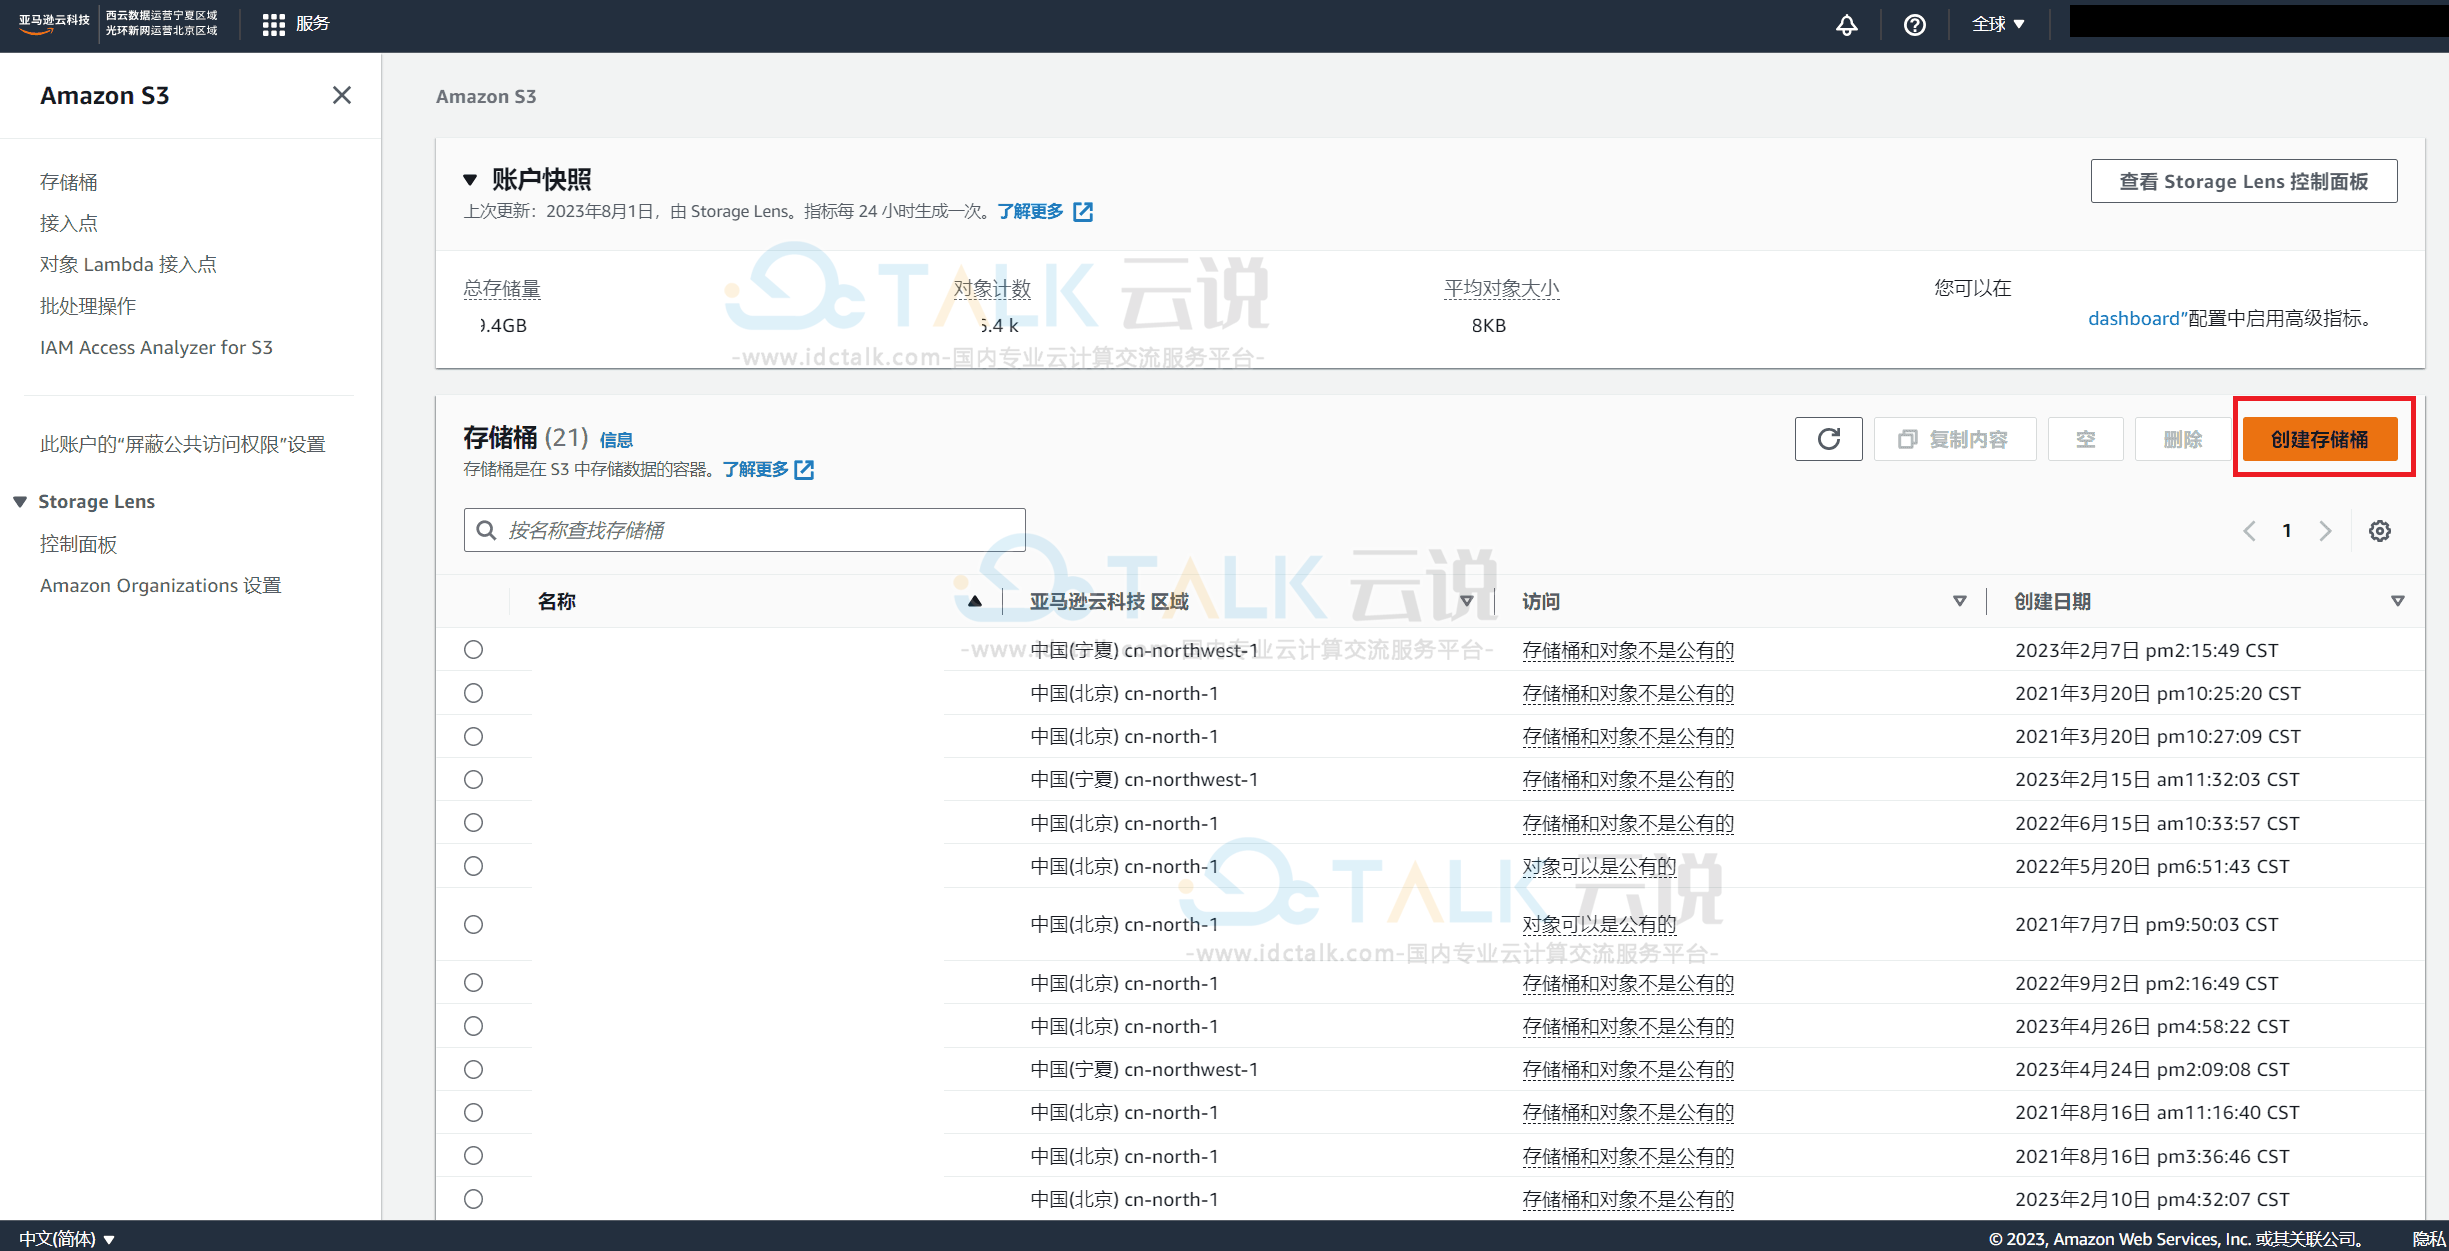
Task: Open 此账户的屏蔽公共访问权限设置
Action: [x=183, y=444]
